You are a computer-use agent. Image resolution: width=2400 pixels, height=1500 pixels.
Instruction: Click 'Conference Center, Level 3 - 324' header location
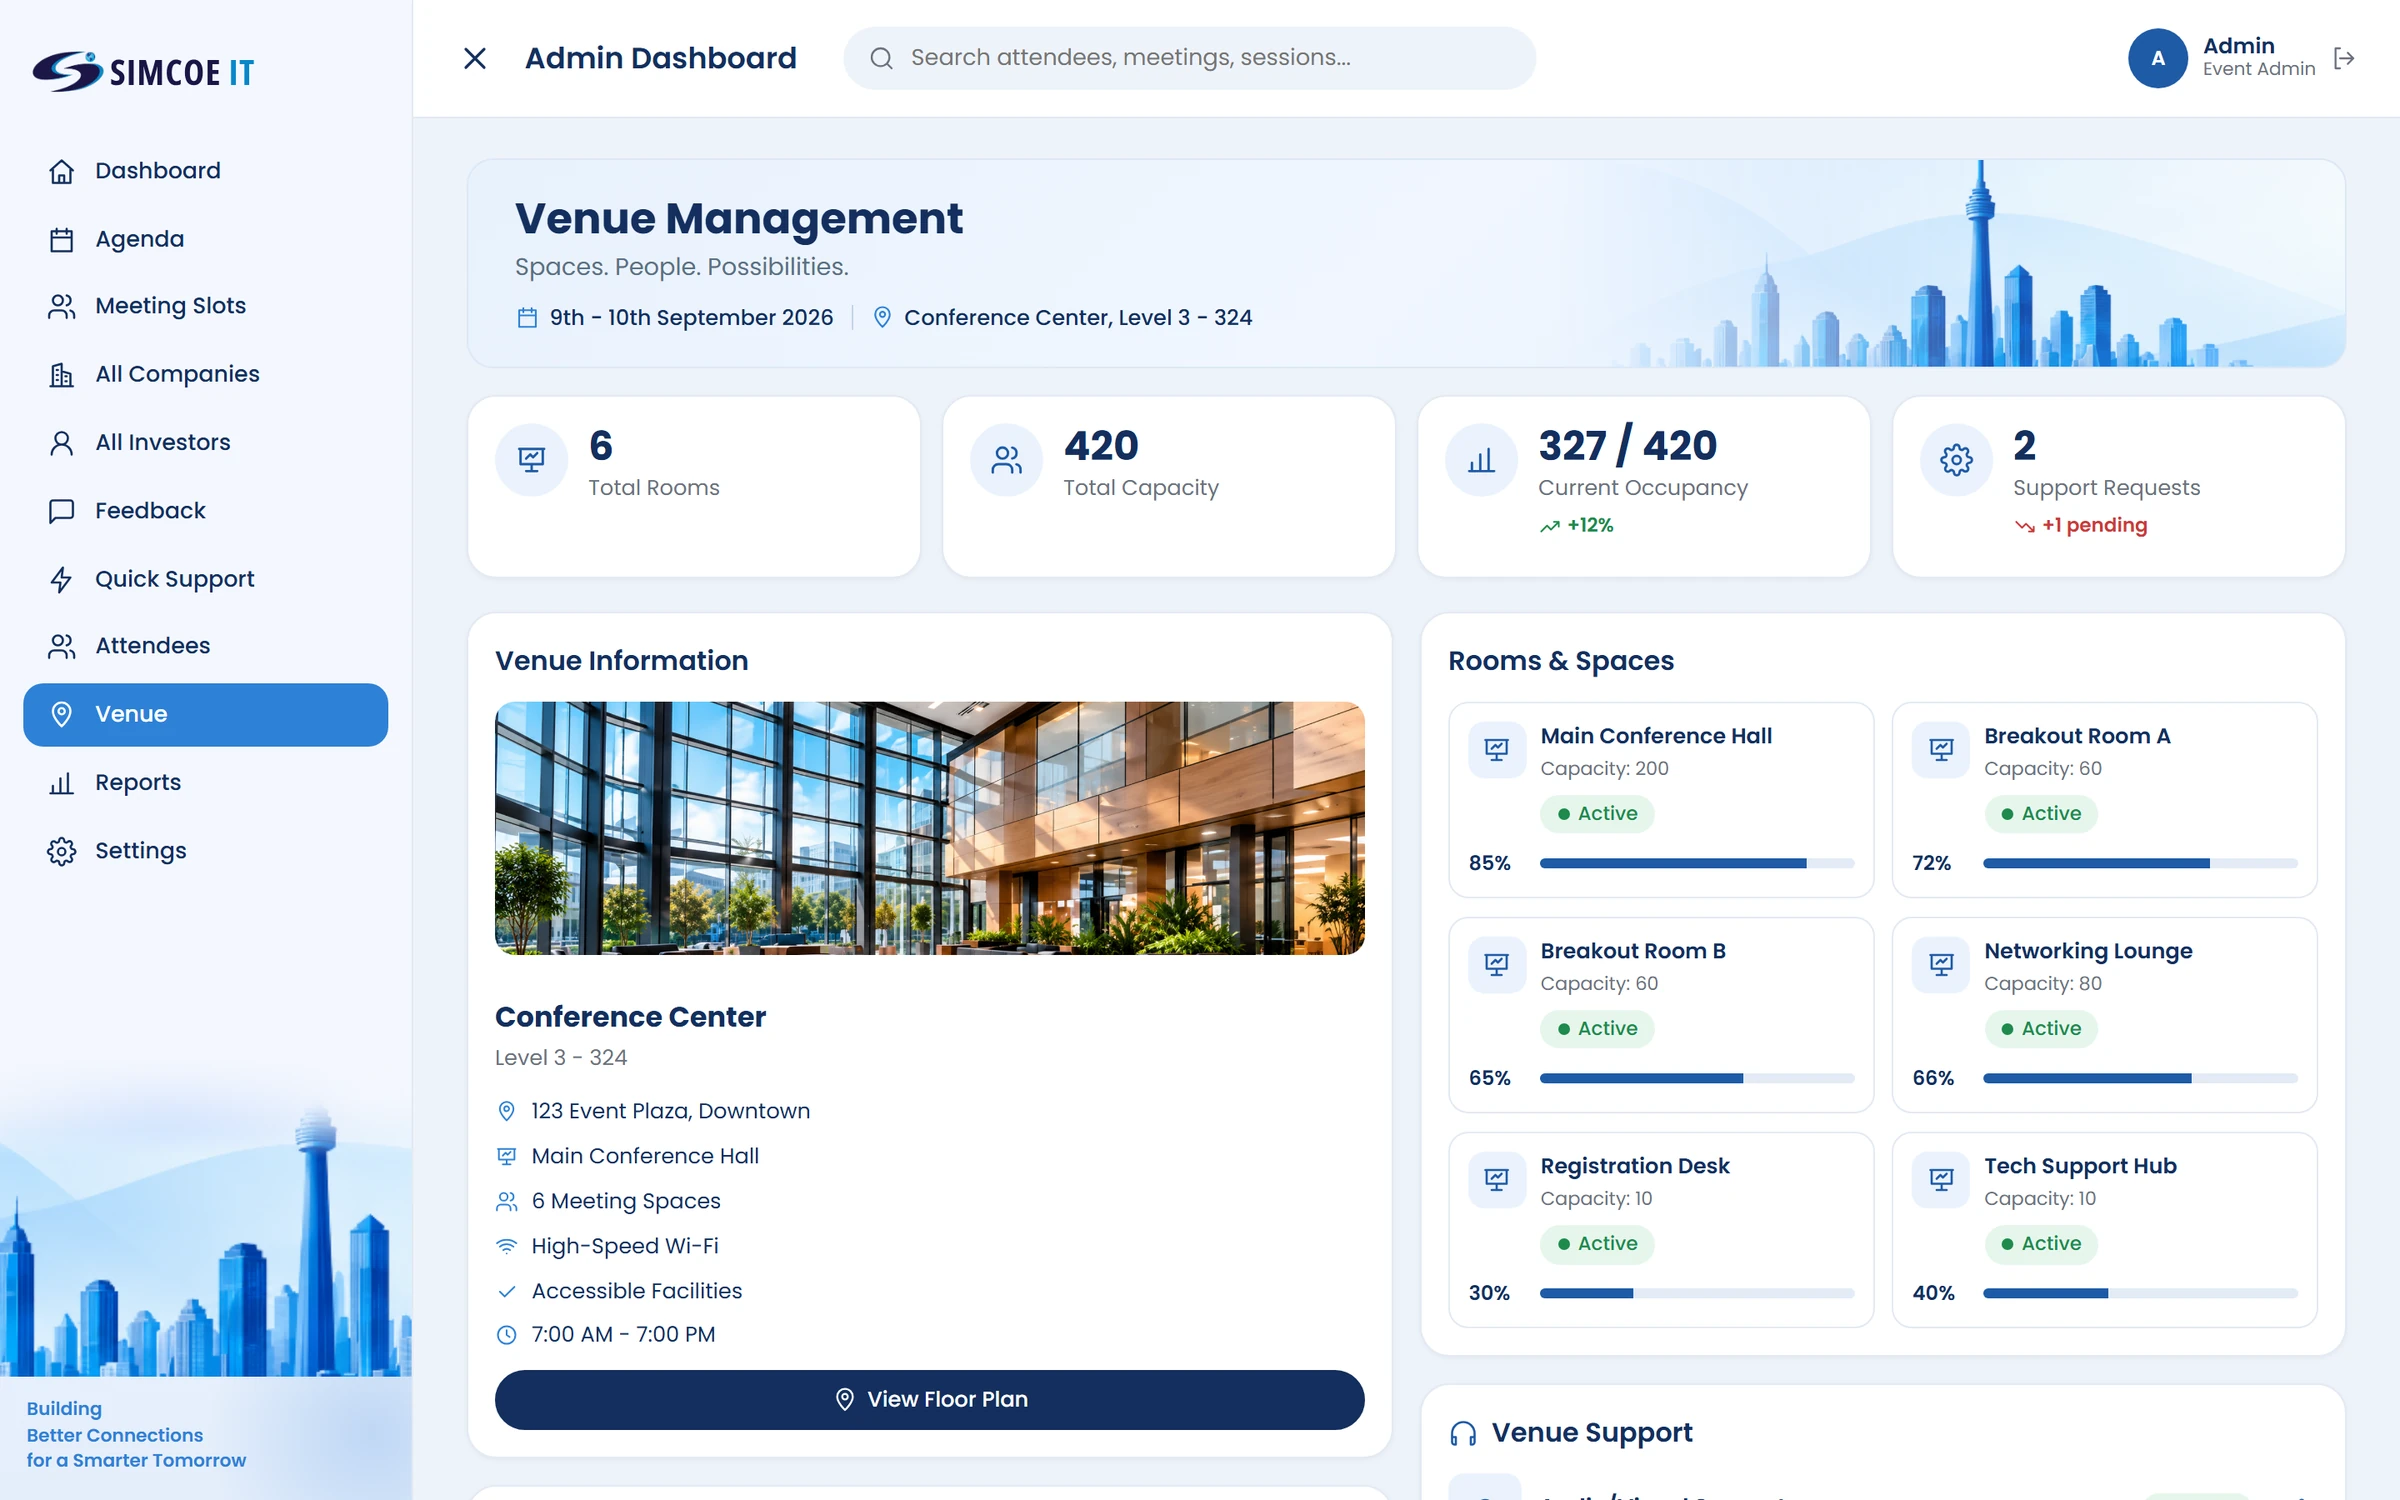click(x=1078, y=317)
